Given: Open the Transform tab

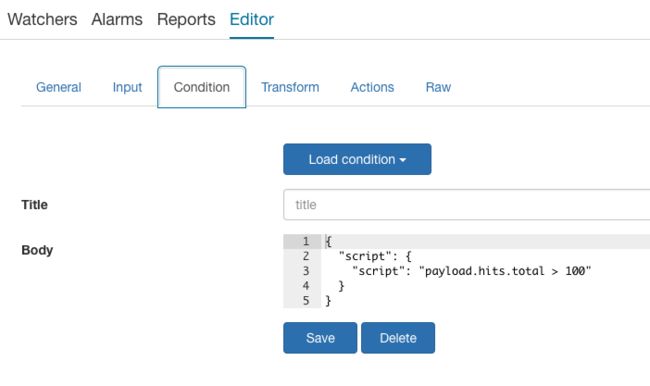Looking at the screenshot, I should coord(290,87).
